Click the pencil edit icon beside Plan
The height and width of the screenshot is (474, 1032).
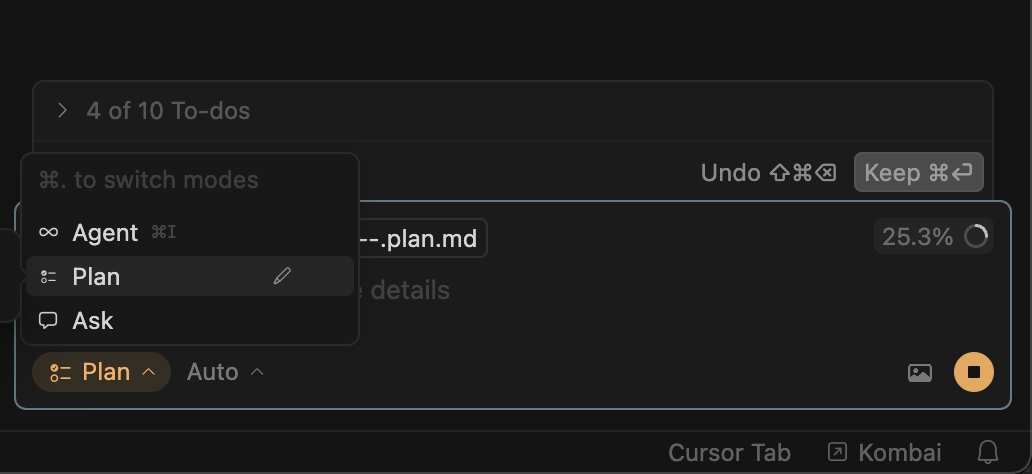tap(282, 276)
